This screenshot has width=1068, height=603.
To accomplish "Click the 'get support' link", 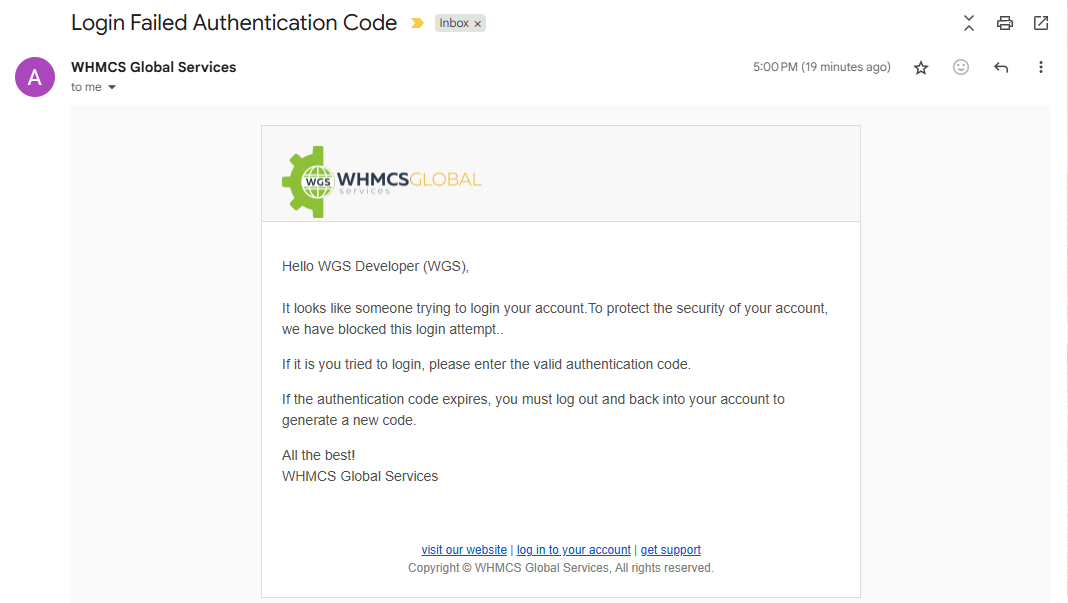I will [x=670, y=550].
